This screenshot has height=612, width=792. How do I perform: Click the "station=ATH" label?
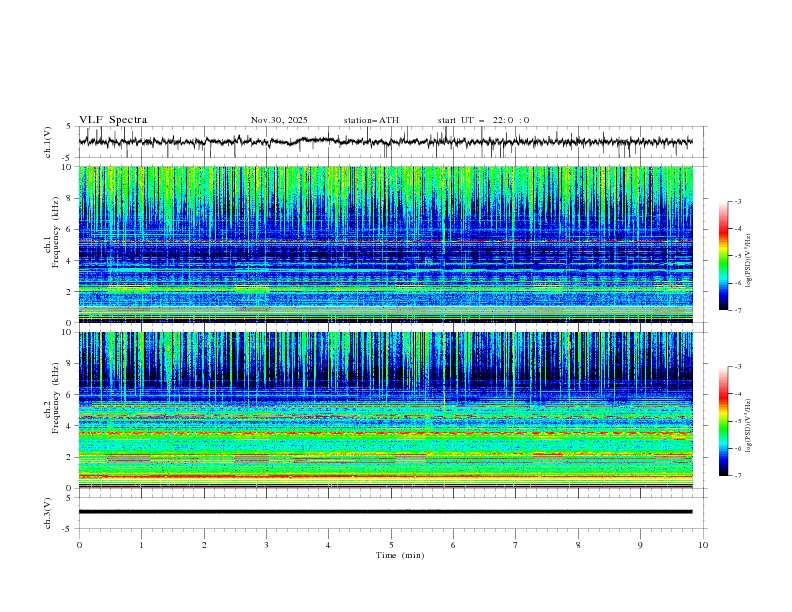tap(371, 120)
